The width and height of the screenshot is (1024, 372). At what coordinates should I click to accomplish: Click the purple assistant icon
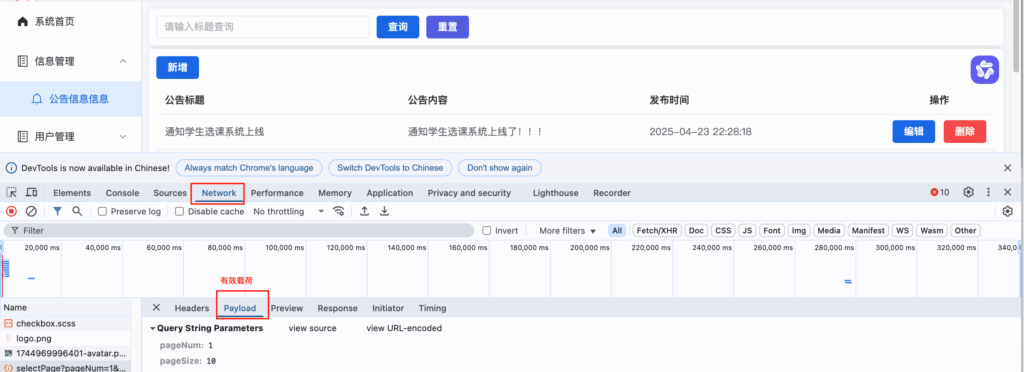[984, 69]
